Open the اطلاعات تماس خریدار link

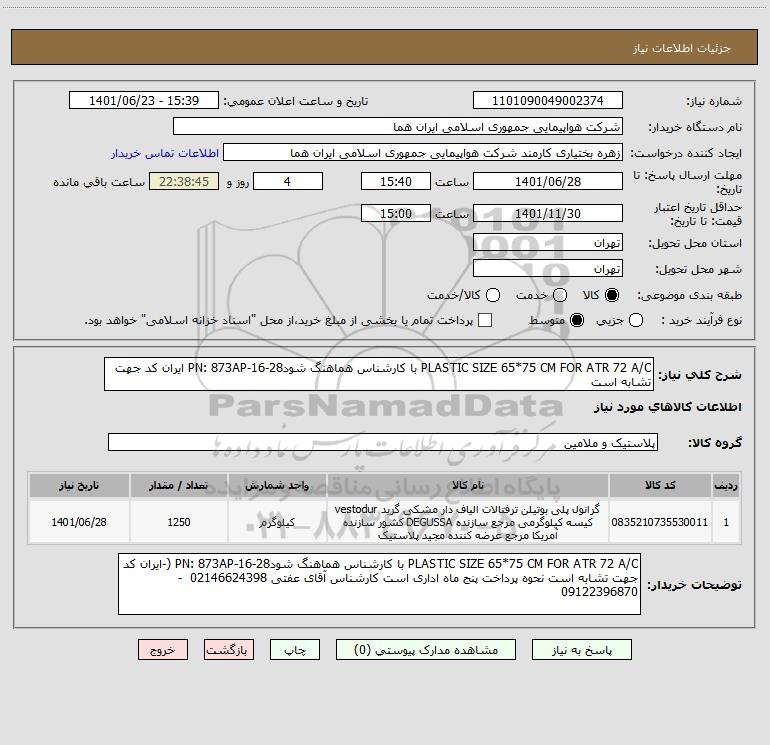click(165, 153)
